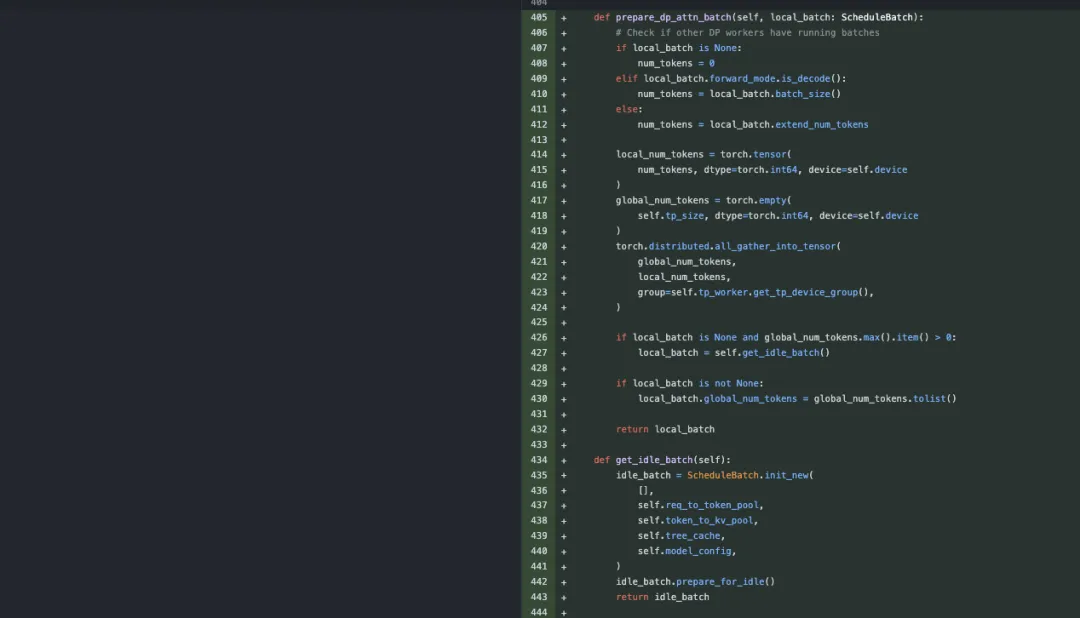1080x618 pixels.
Task: Click line number 442
Action: pos(539,581)
